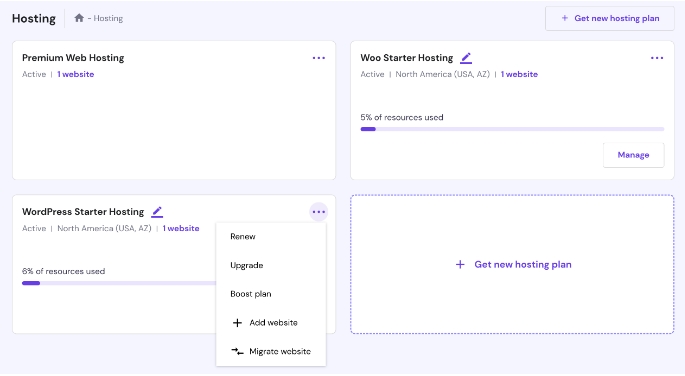The height and width of the screenshot is (376, 685).
Task: Click the dashed Get new hosting plan card
Action: coord(512,265)
